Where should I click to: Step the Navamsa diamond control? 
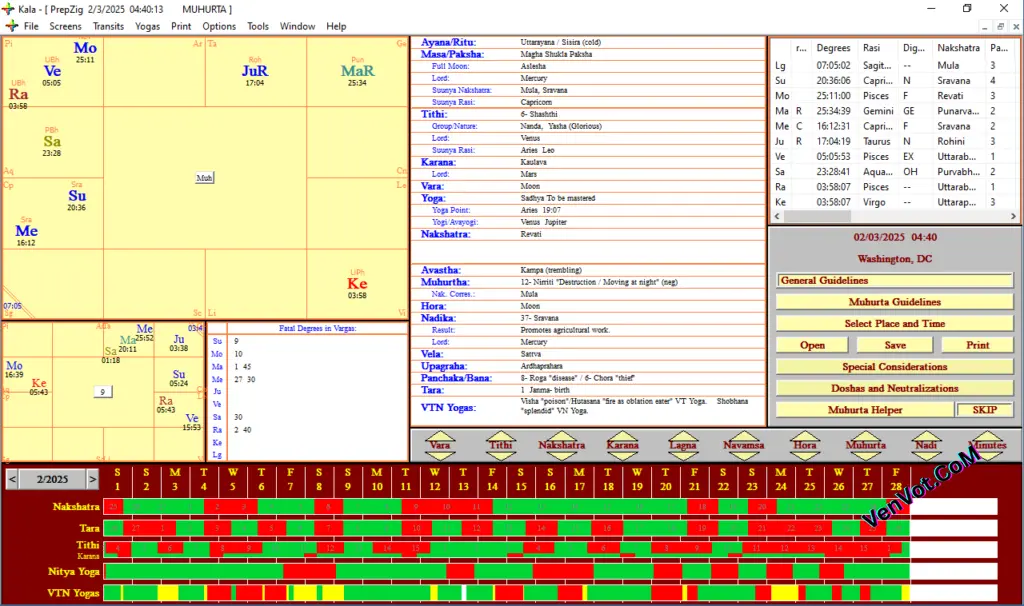[744, 445]
